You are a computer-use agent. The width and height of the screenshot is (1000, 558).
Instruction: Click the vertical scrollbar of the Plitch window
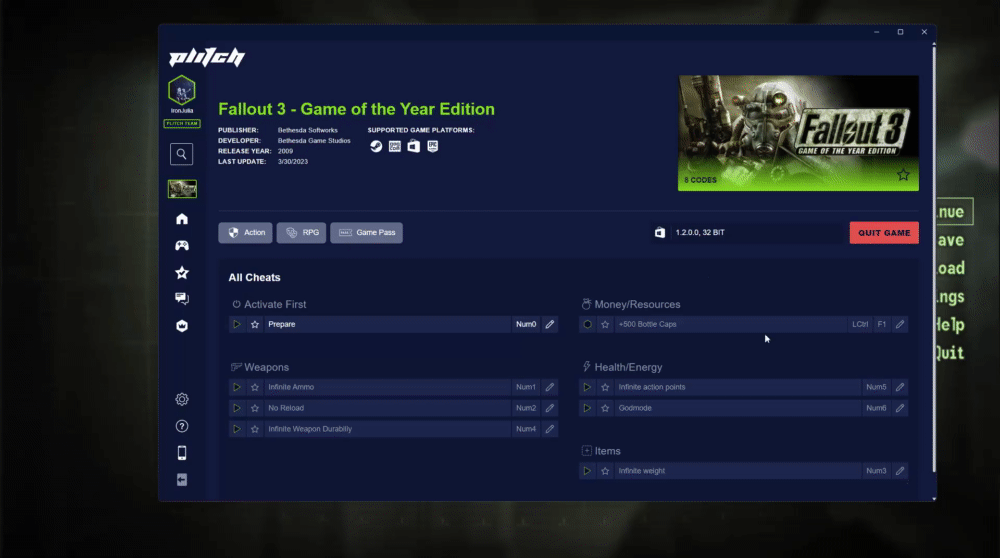click(x=934, y=258)
